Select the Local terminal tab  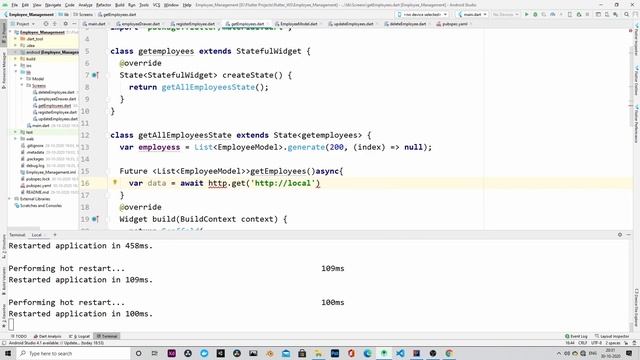(x=37, y=235)
